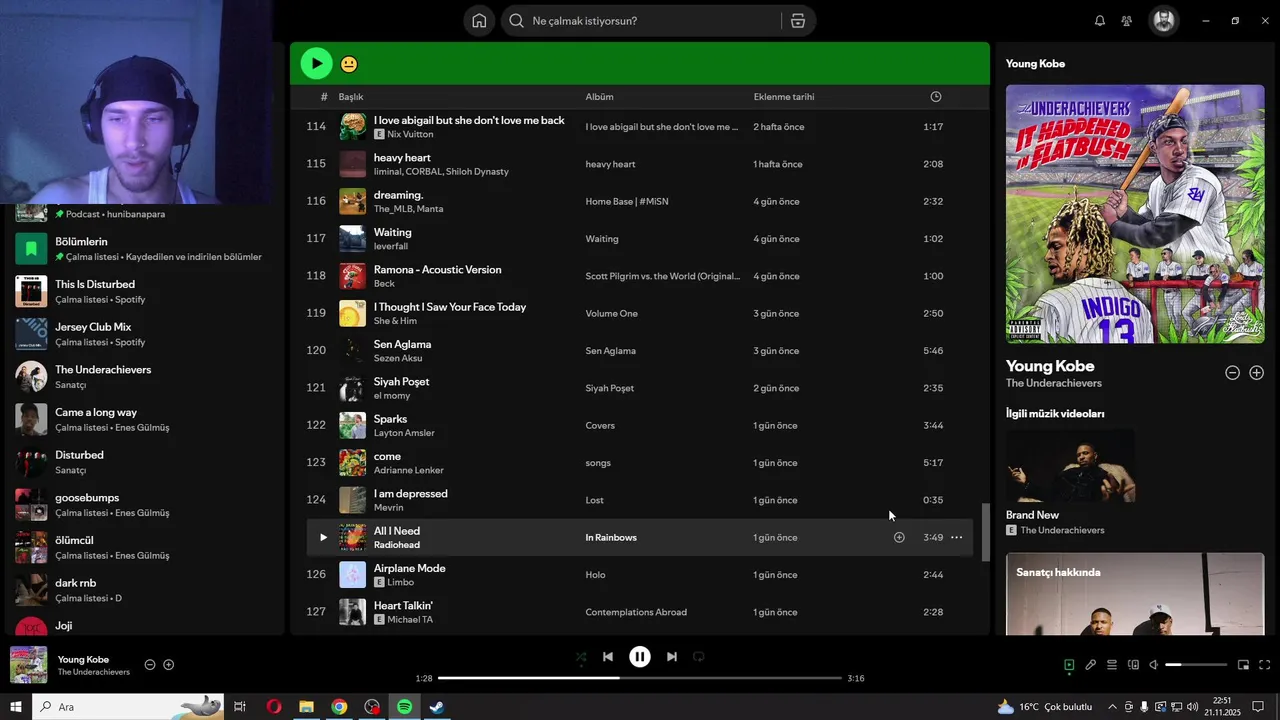Add All I Need to liked songs

(899, 537)
